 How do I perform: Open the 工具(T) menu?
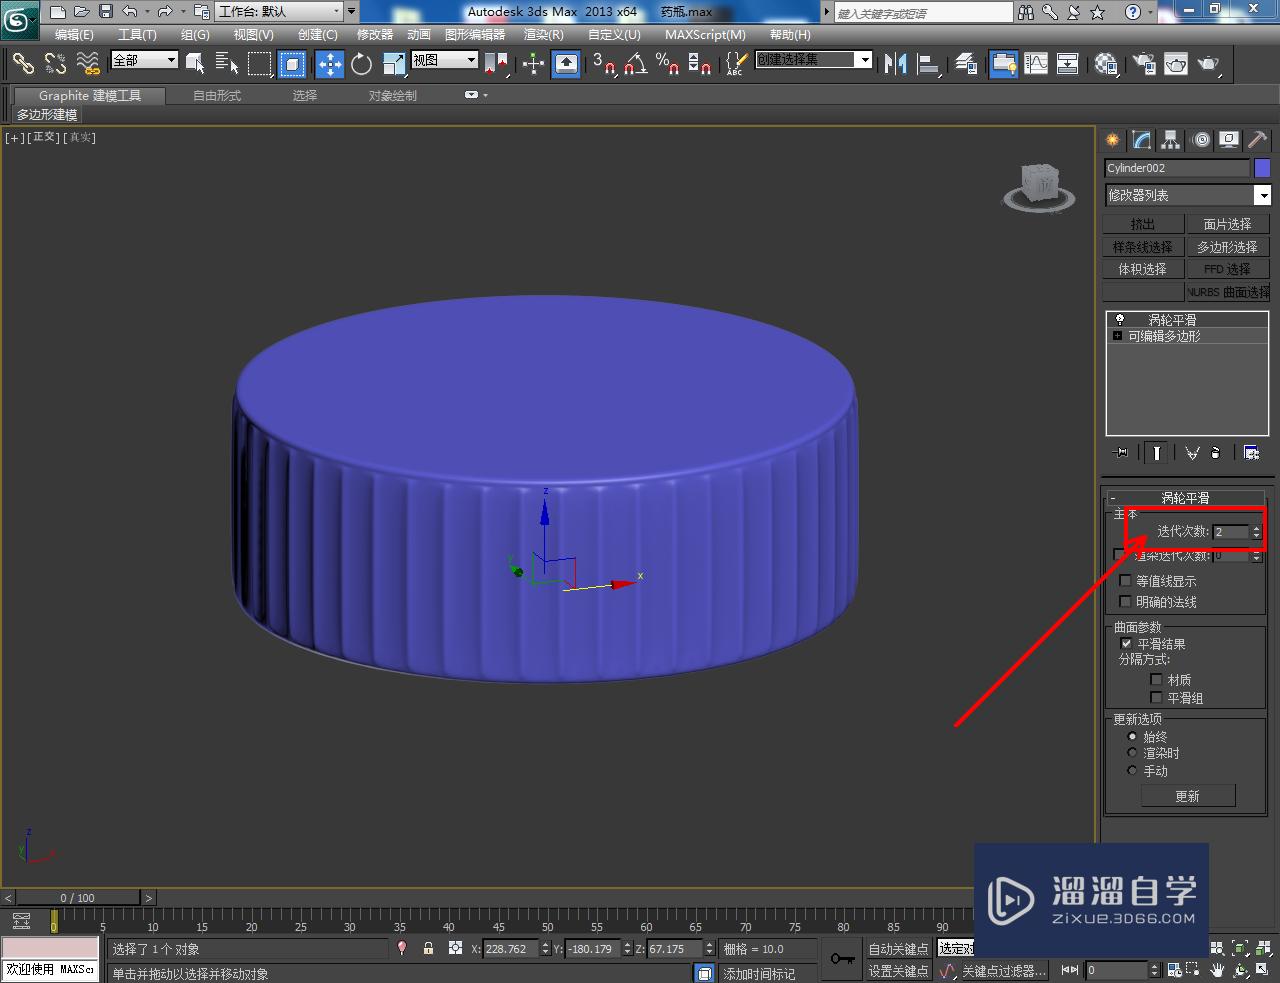[137, 35]
